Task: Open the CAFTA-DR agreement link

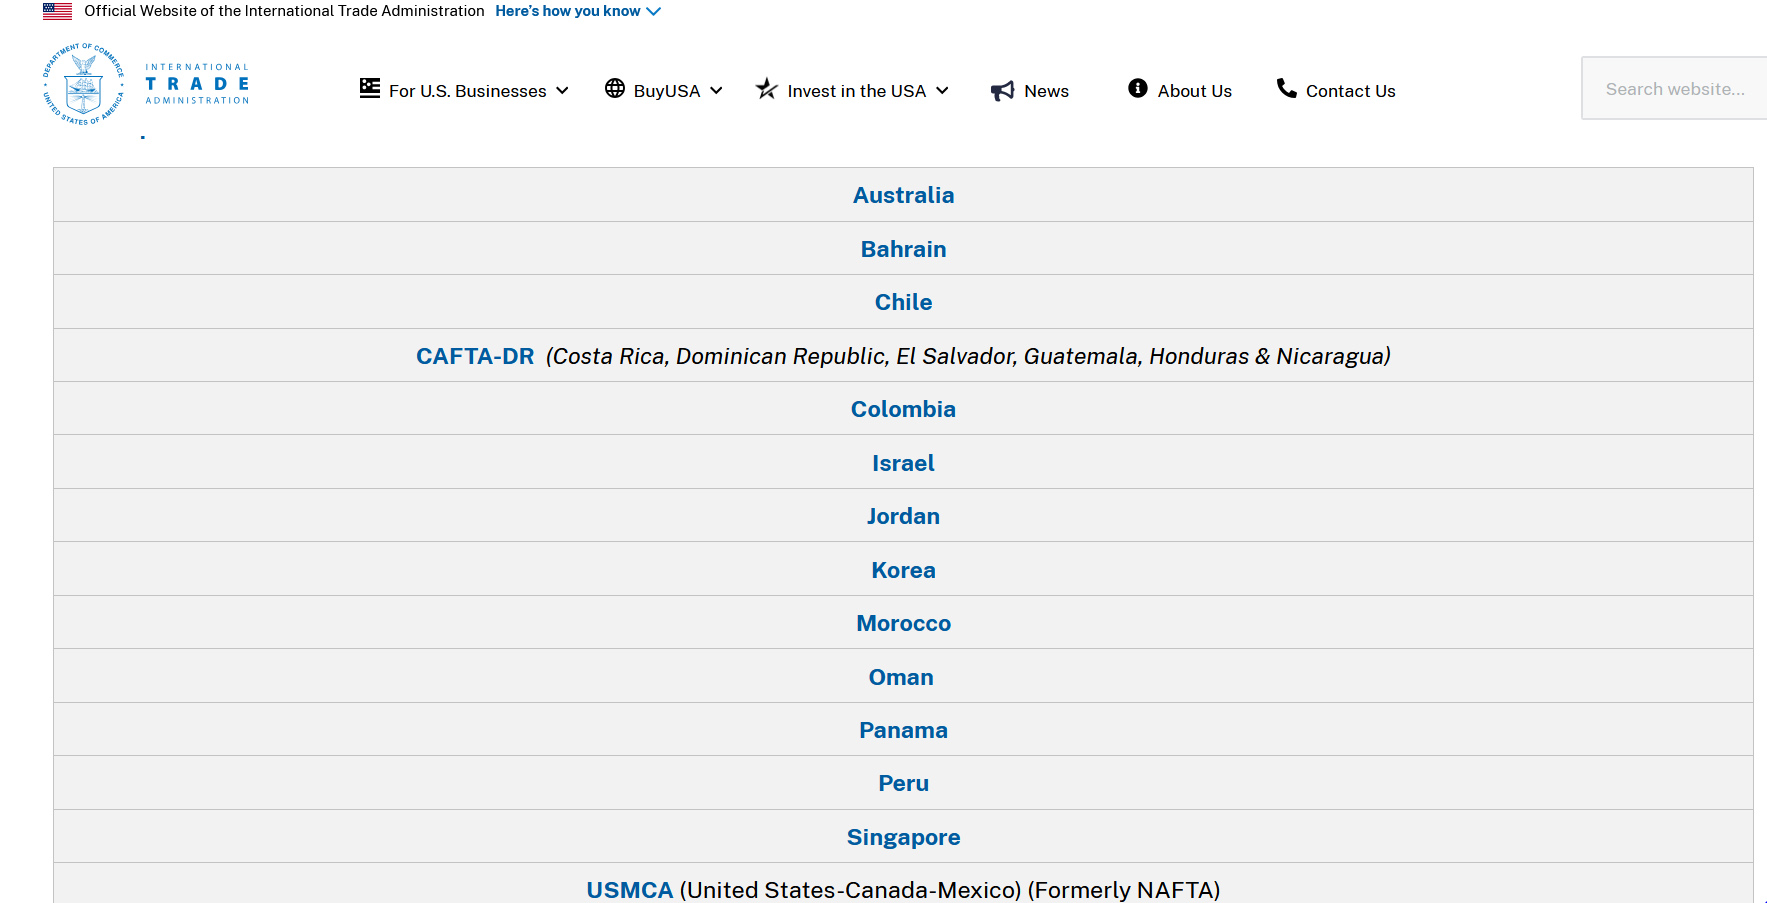Action: click(475, 356)
